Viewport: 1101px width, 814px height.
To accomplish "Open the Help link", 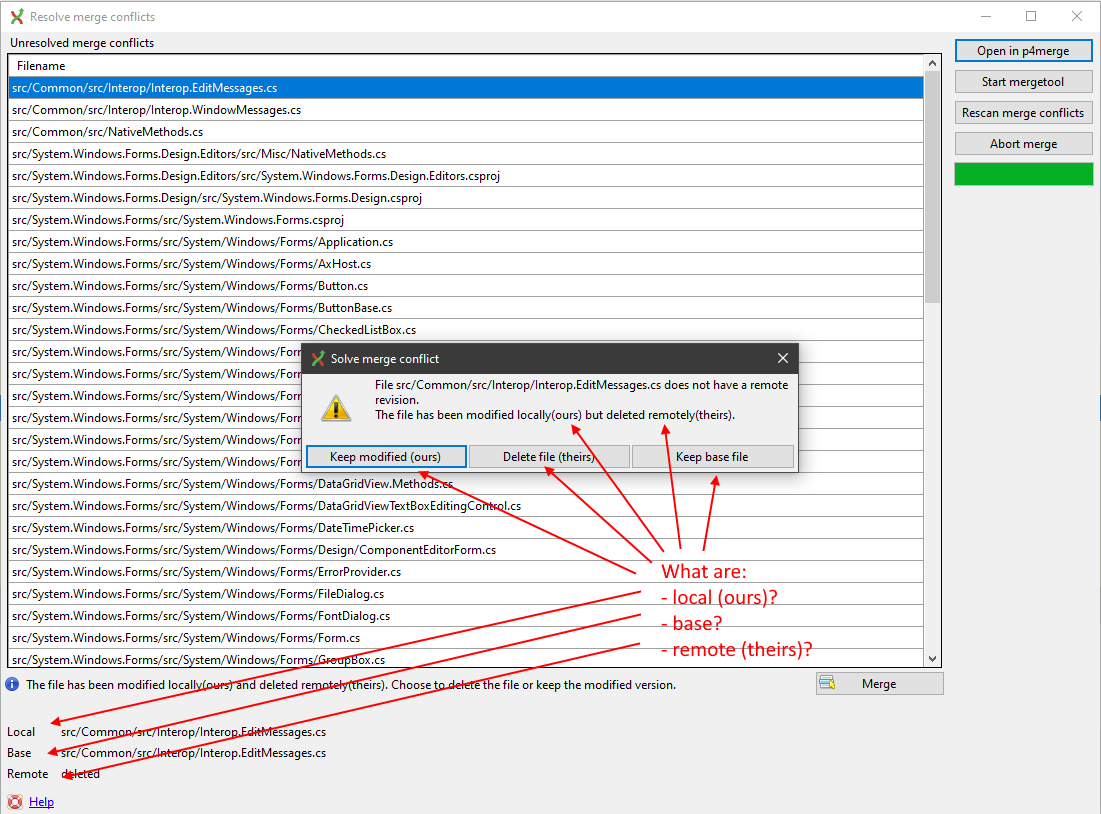I will point(41,801).
